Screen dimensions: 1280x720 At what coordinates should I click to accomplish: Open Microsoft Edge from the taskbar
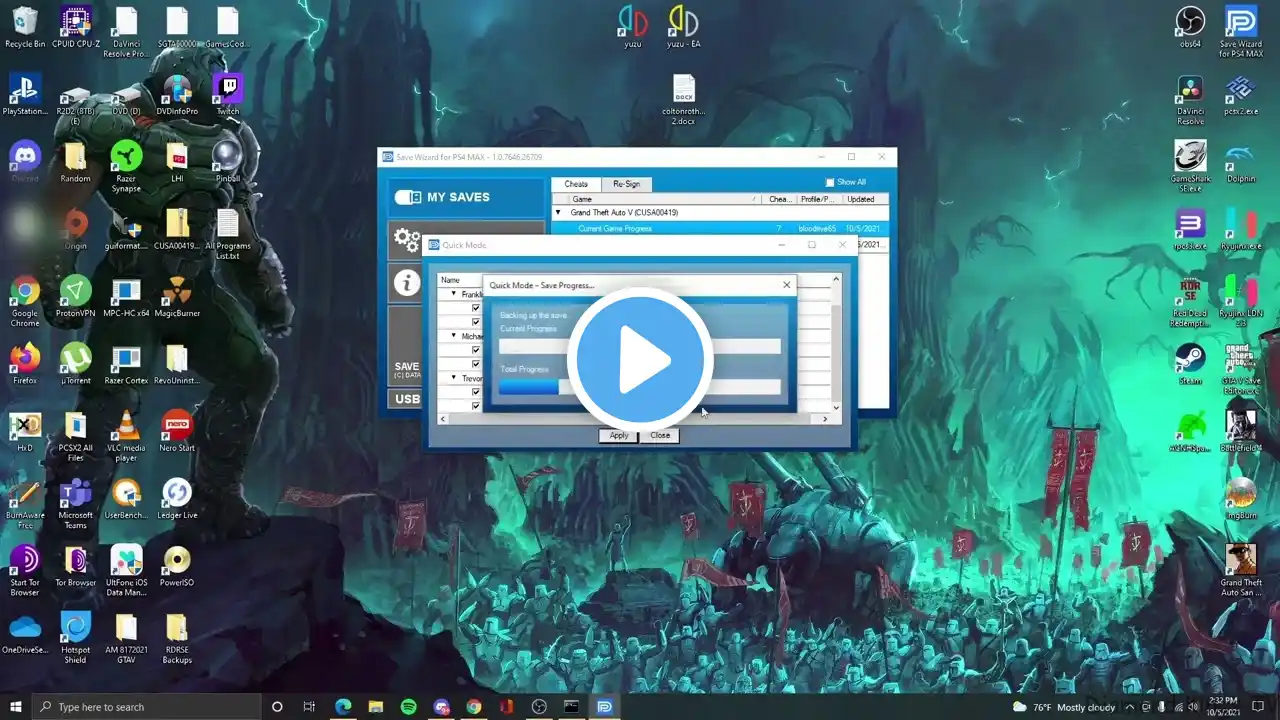343,707
